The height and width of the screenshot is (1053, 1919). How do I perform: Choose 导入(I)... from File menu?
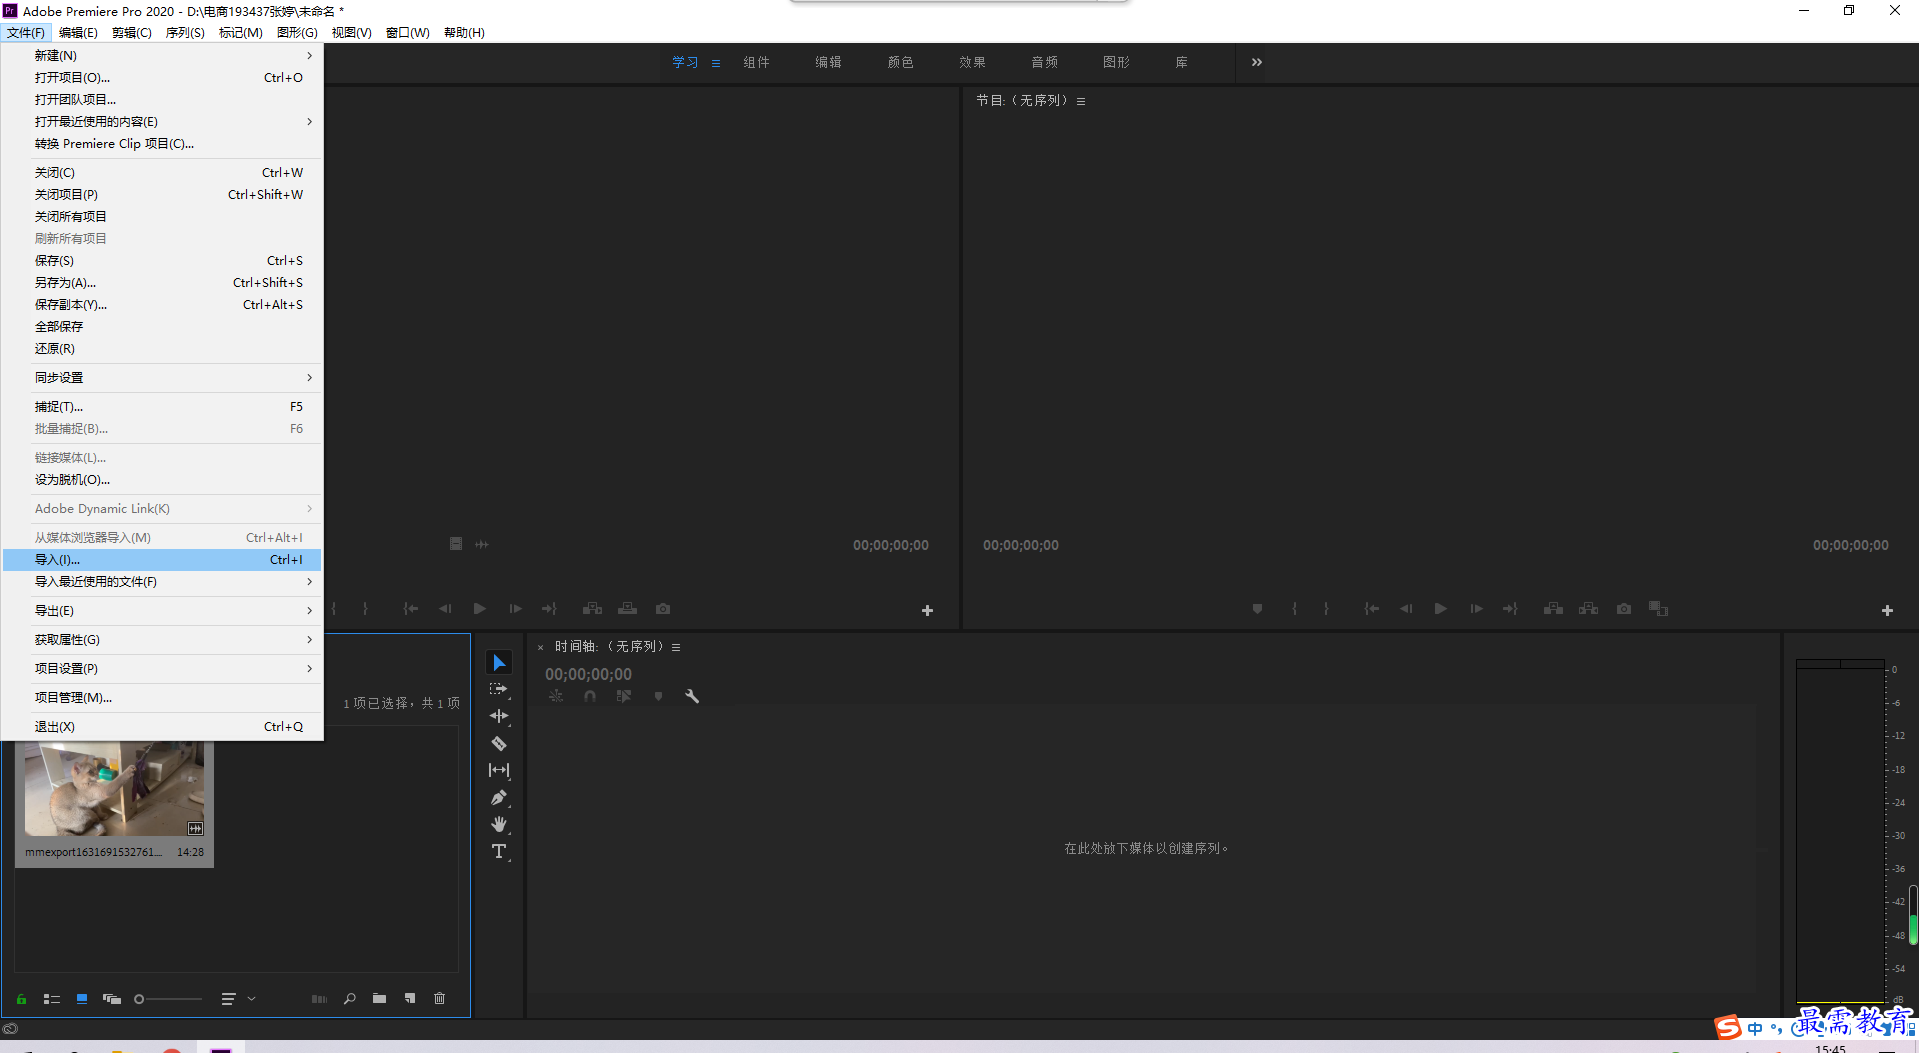(162, 559)
